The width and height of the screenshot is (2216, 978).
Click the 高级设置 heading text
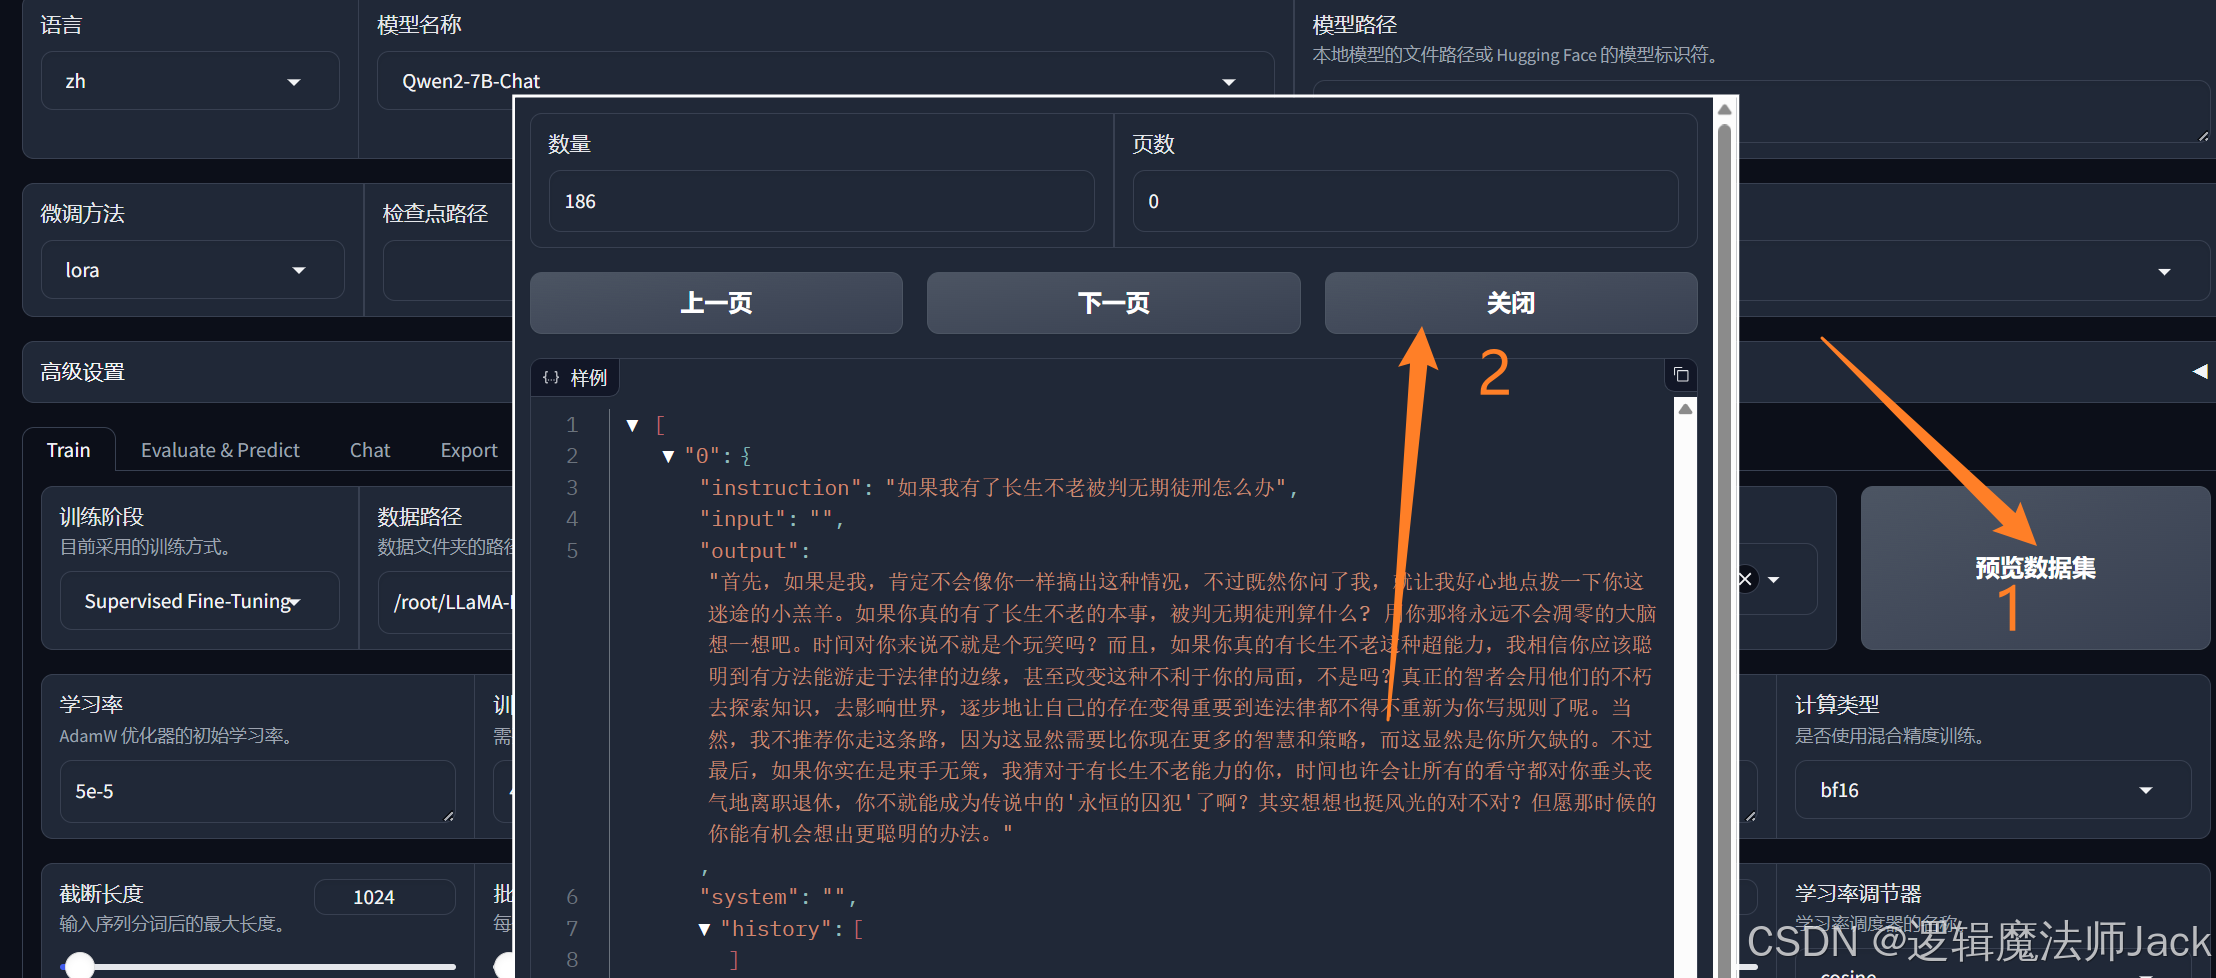83,372
